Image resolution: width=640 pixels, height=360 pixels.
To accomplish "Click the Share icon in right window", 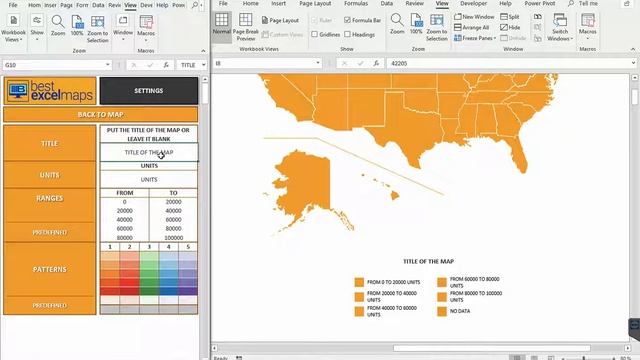I will pyautogui.click(x=627, y=4).
